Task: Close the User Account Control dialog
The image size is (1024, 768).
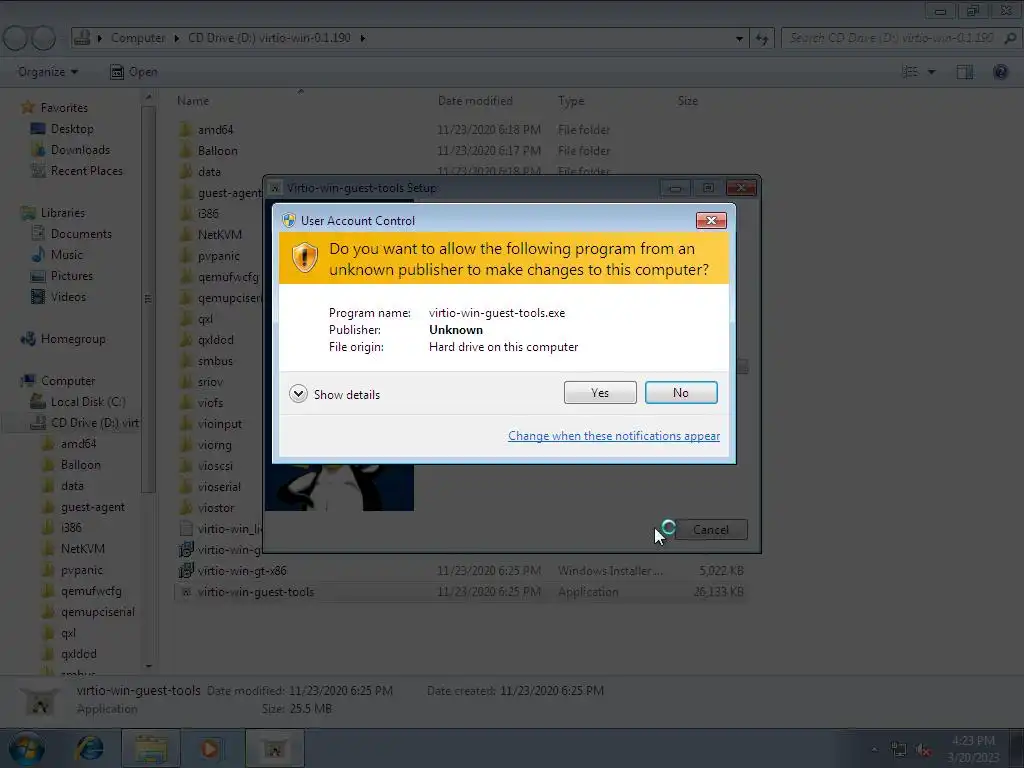Action: click(711, 221)
